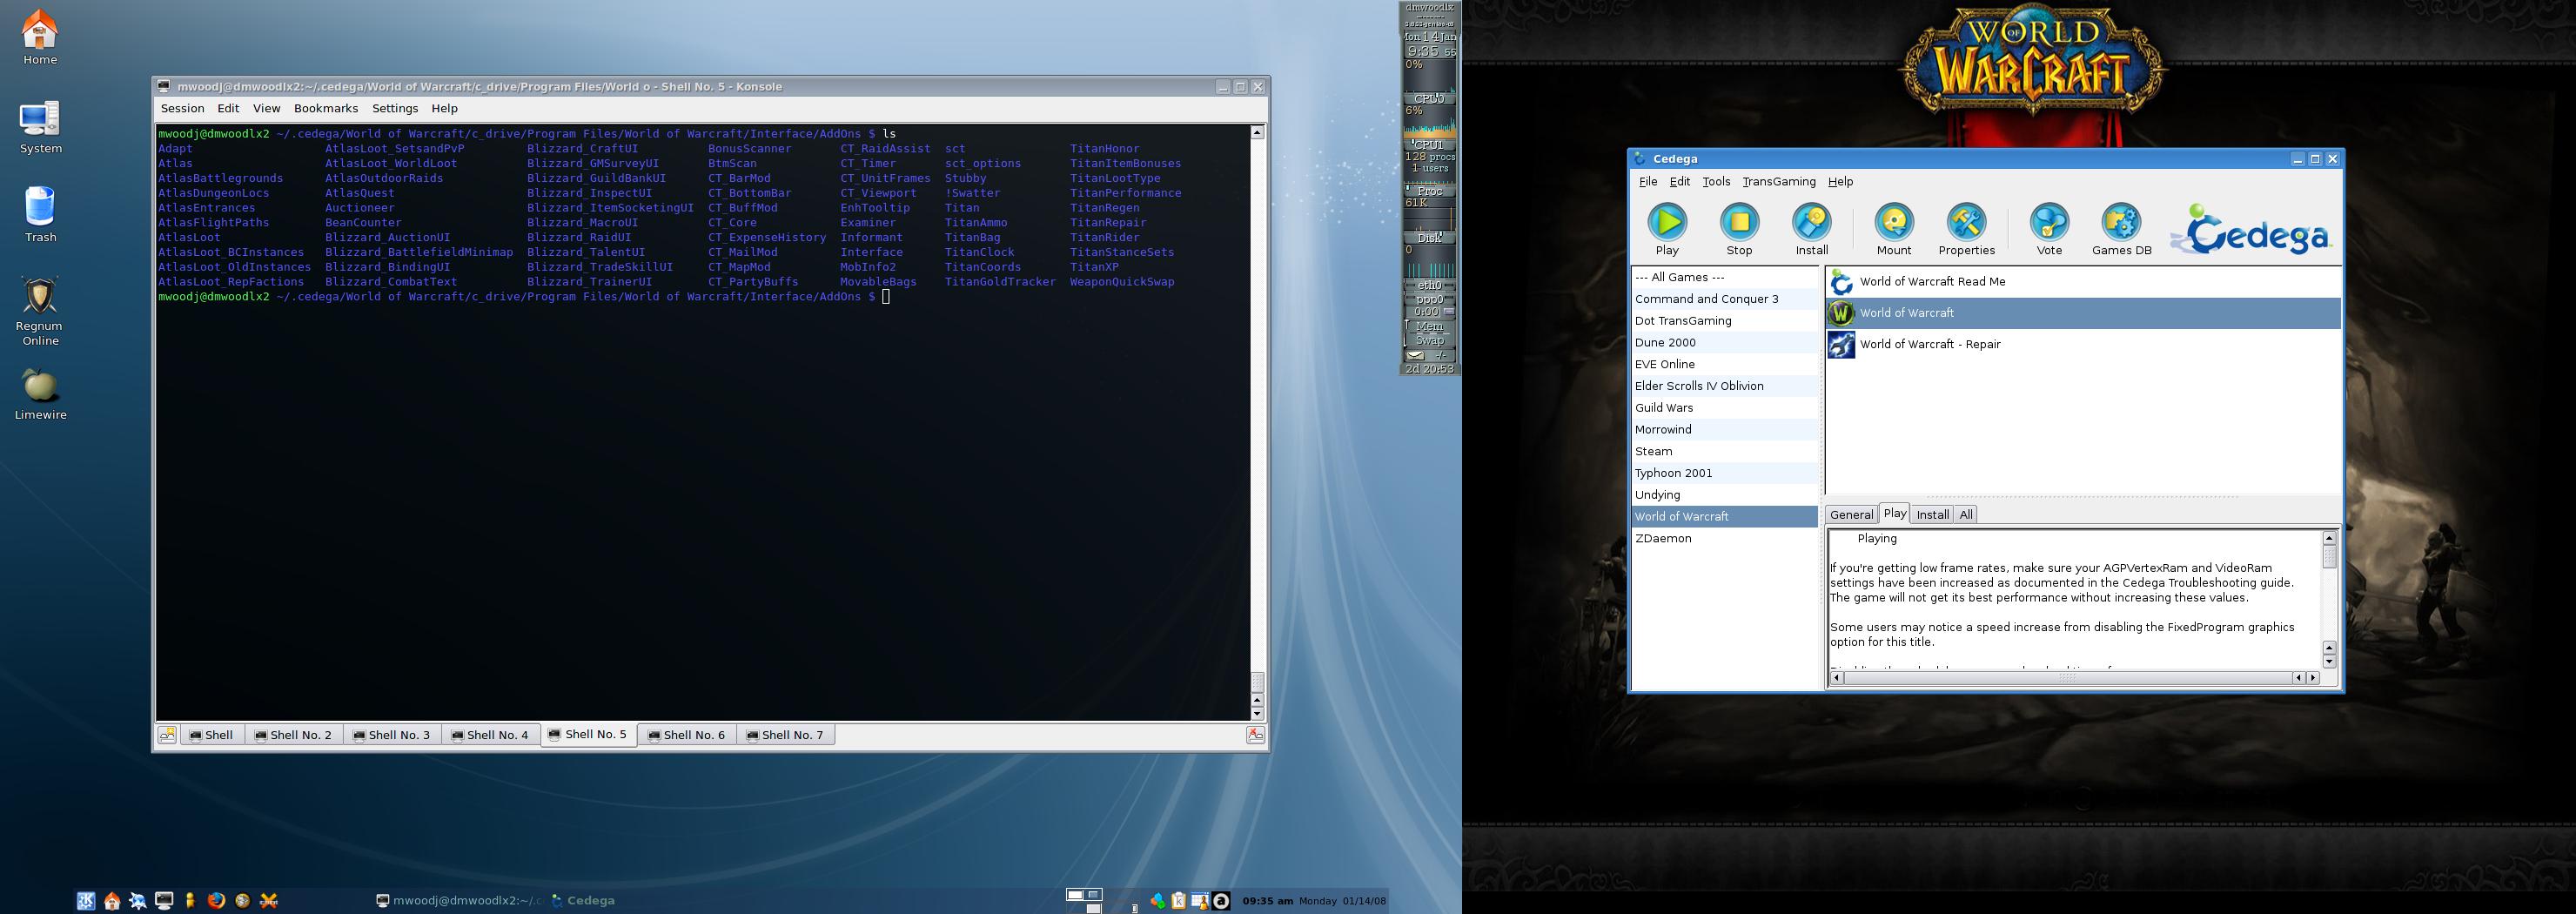Click Firefox icon in the taskbar
Screen dimensions: 2576x914
(x=216, y=901)
